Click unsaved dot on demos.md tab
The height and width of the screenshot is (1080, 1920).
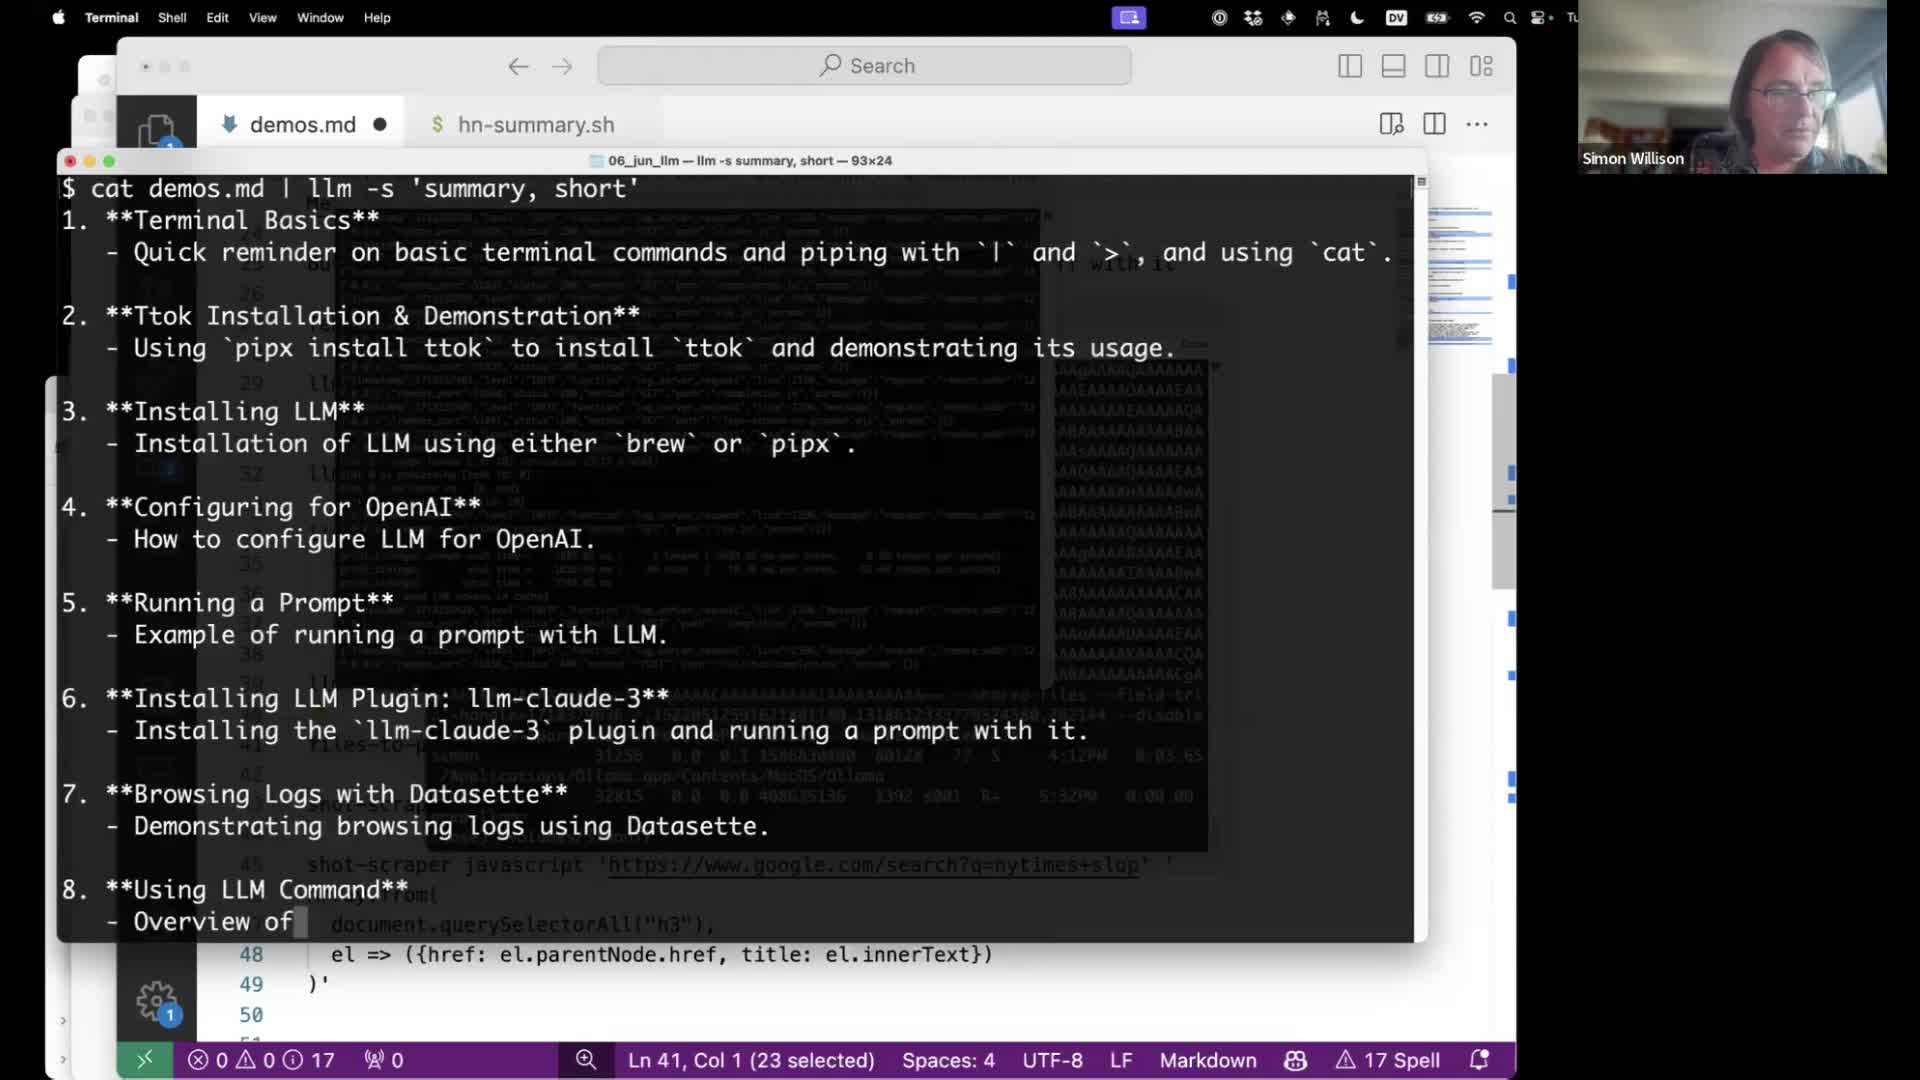click(380, 124)
